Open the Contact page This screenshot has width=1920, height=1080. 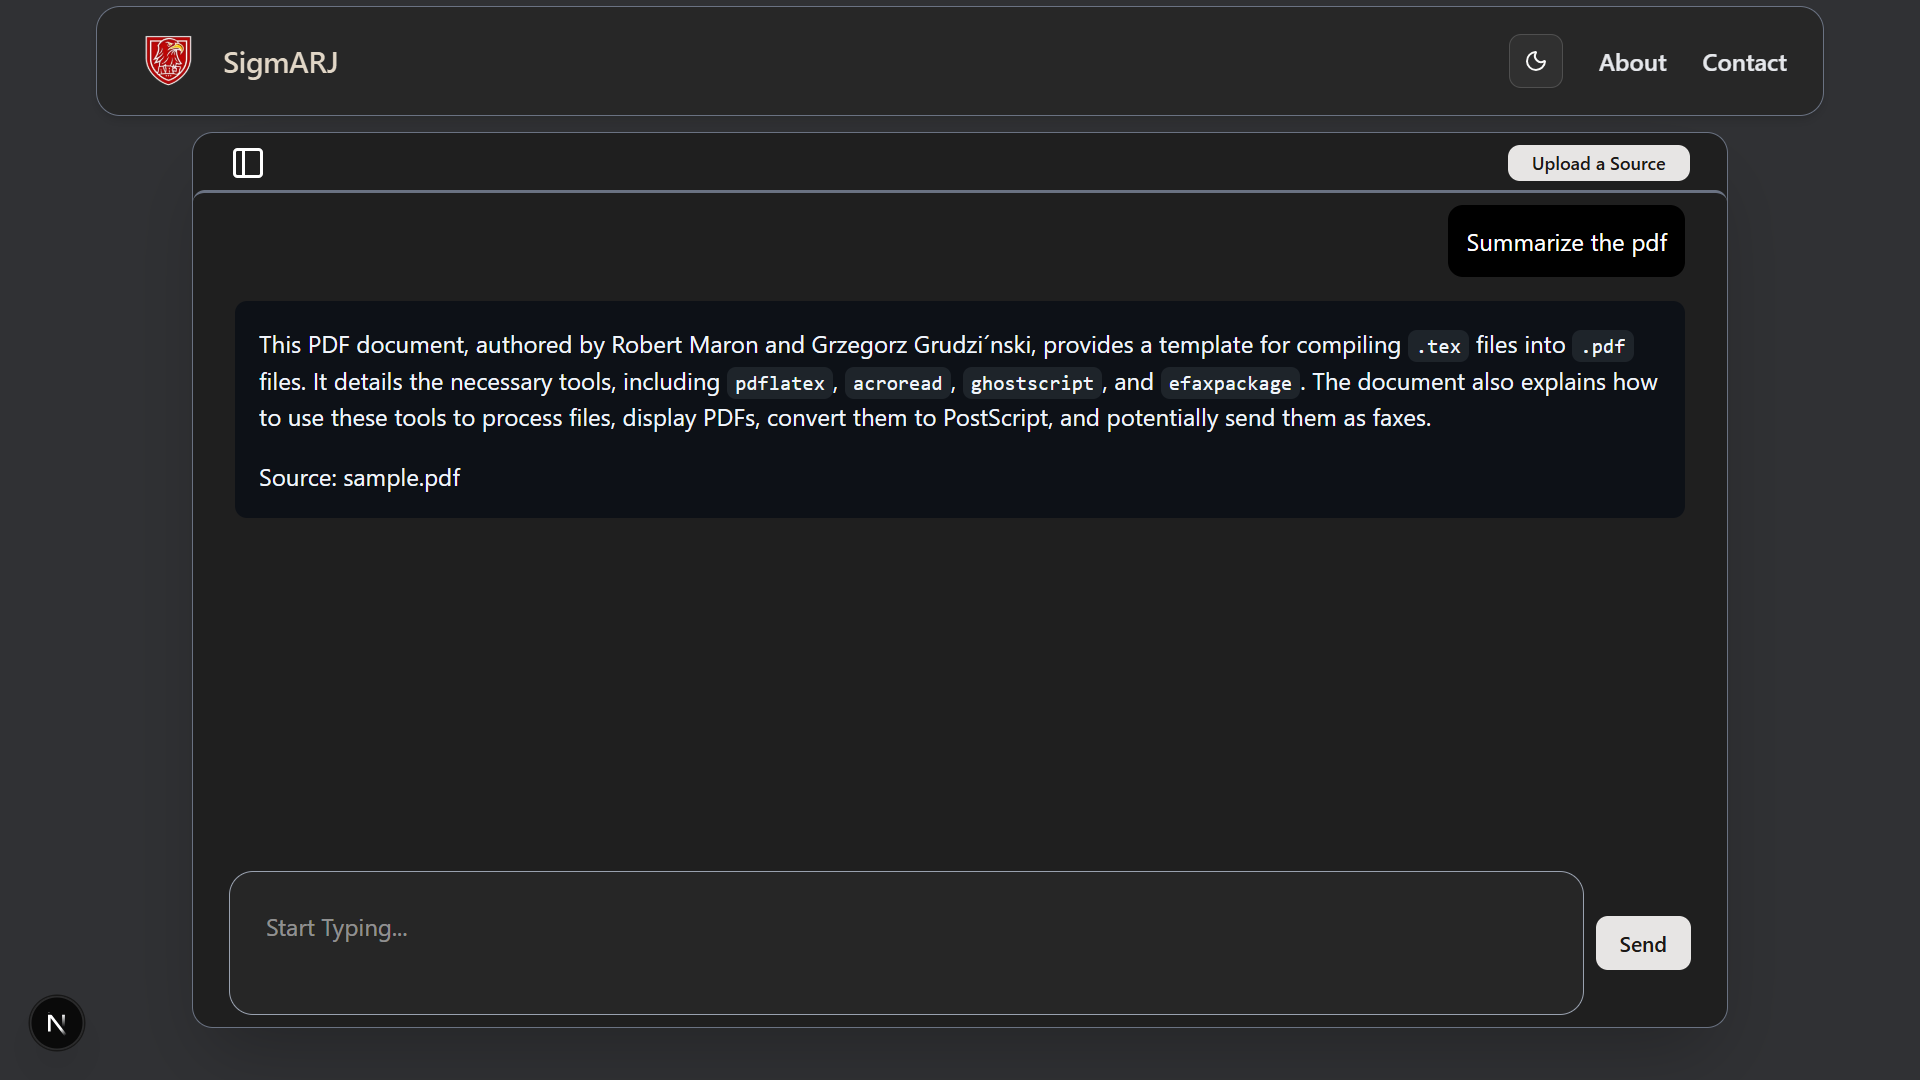(1744, 62)
